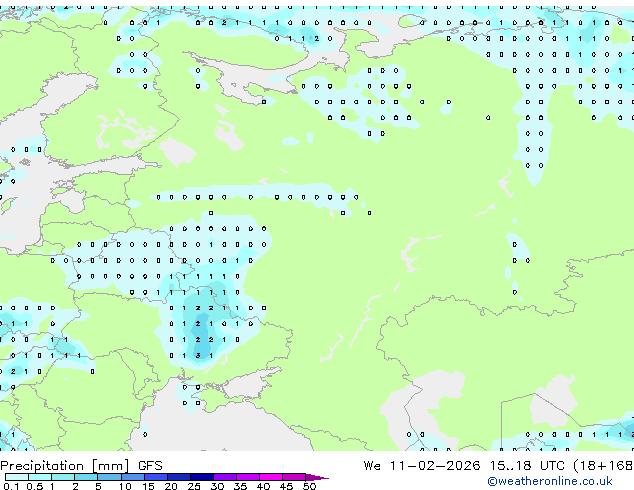Pick the legend swatch between 0.1 and 0.5
The image size is (634, 490).
(17, 477)
